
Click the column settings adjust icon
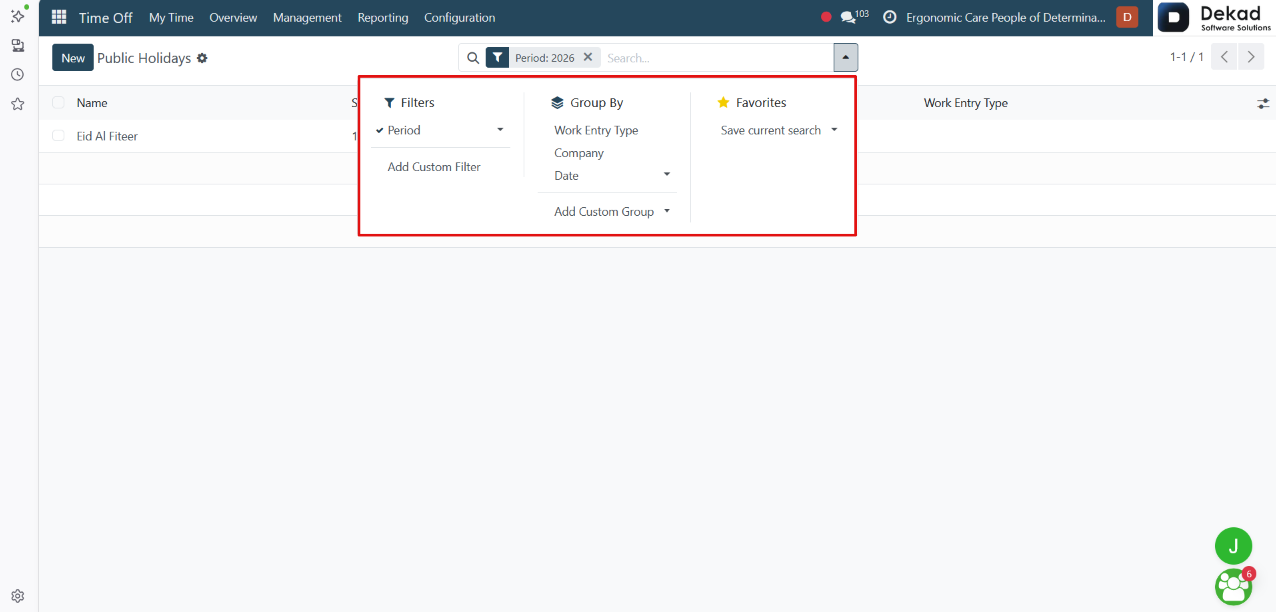(1263, 103)
